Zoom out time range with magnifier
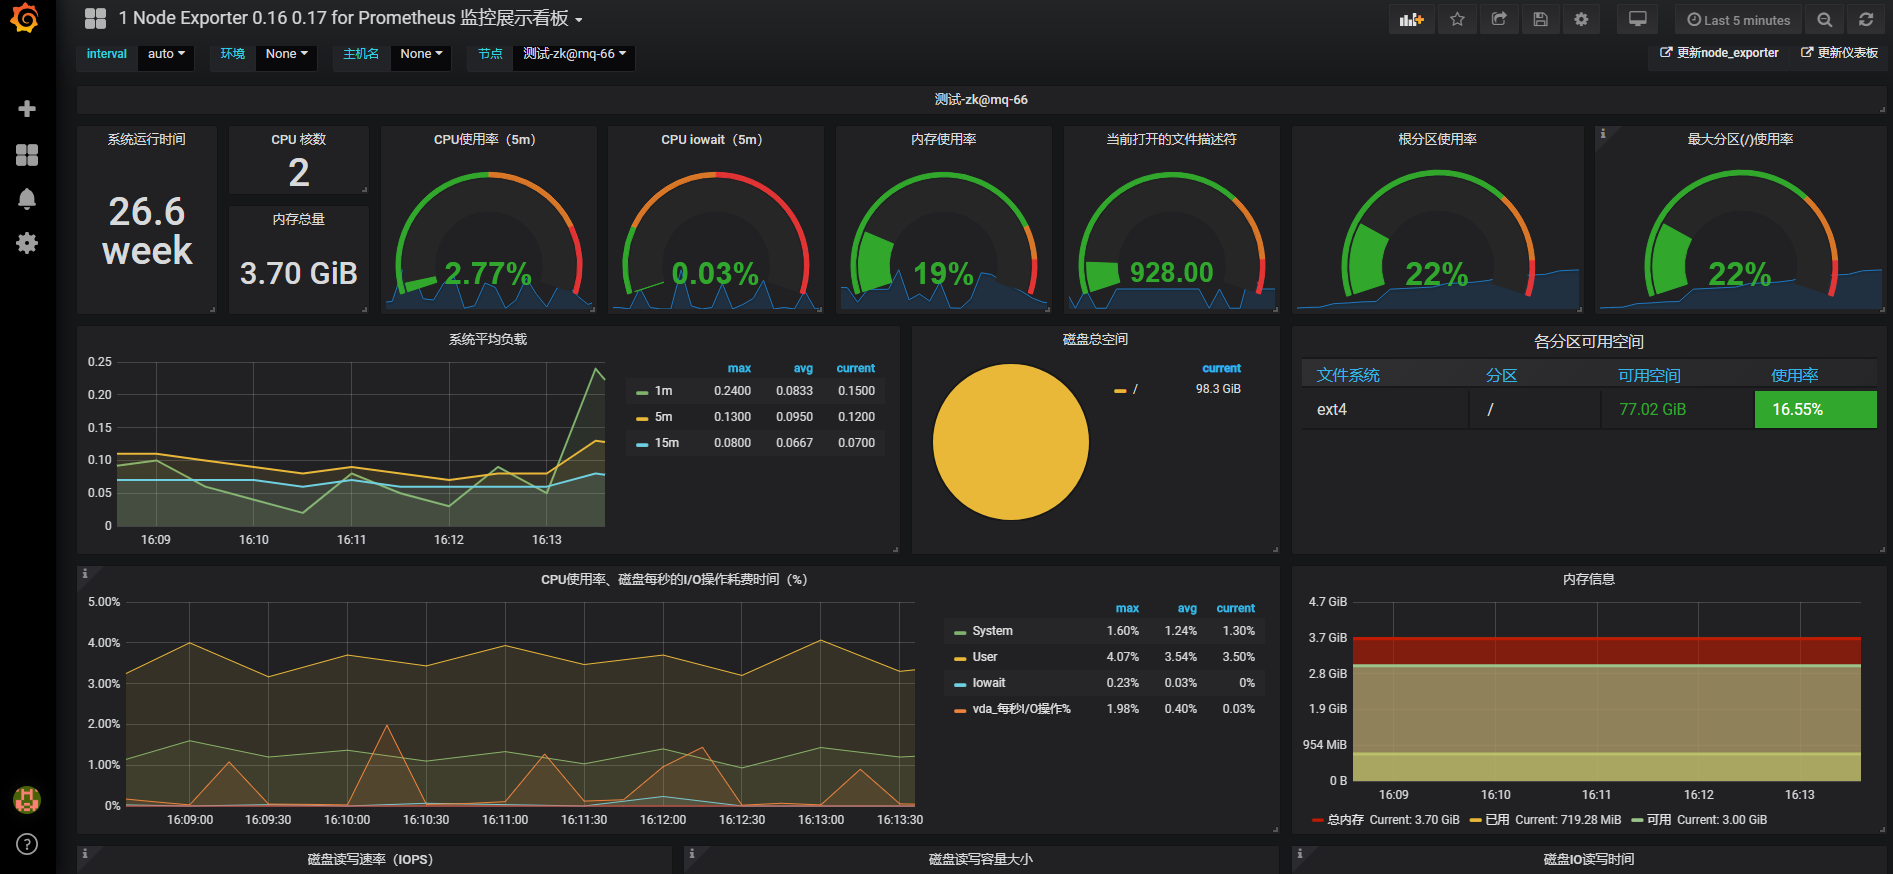 coord(1824,19)
